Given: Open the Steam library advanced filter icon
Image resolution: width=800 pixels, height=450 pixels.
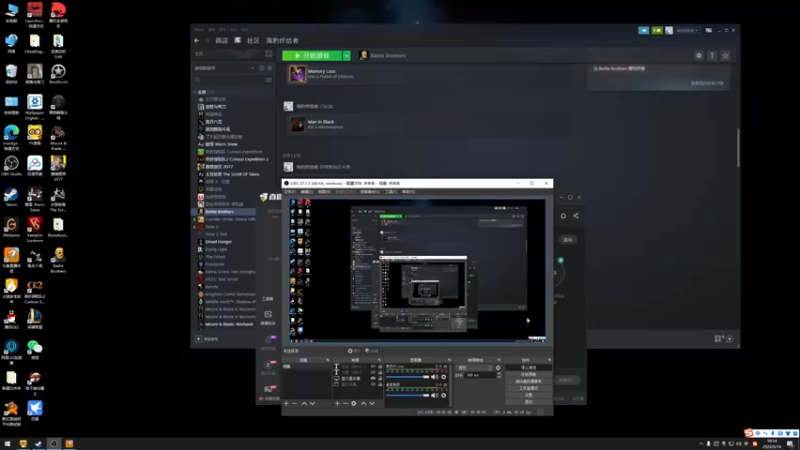Looking at the screenshot, I should [269, 80].
